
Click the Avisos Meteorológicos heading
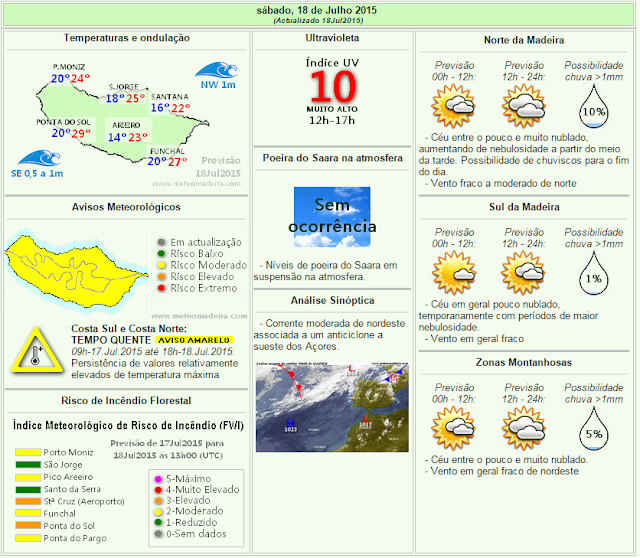pyautogui.click(x=126, y=207)
